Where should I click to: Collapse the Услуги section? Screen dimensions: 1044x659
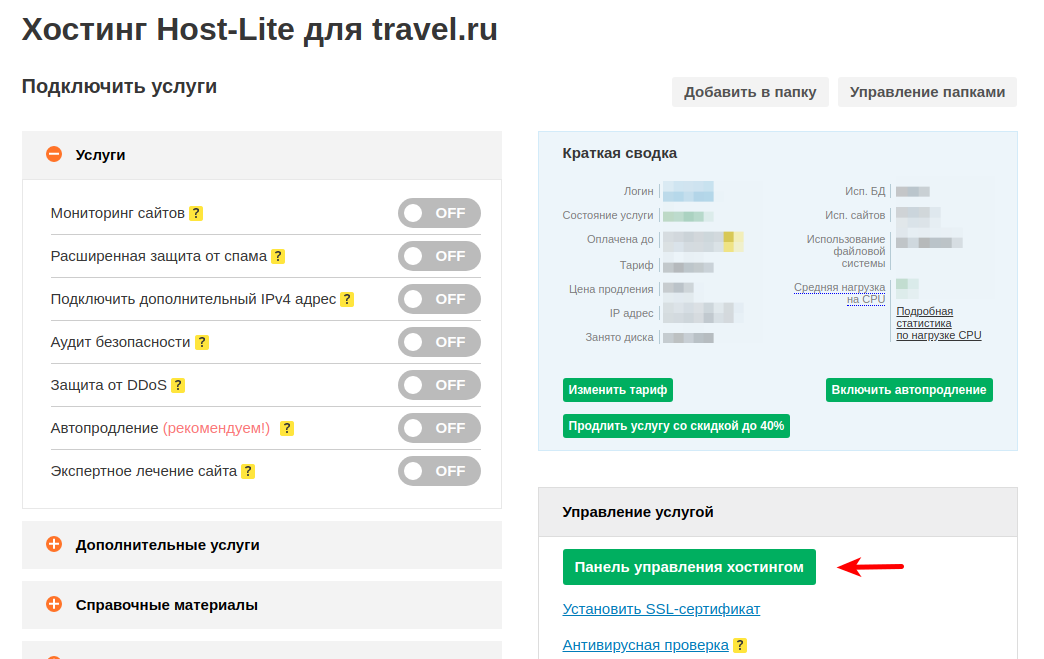(54, 155)
